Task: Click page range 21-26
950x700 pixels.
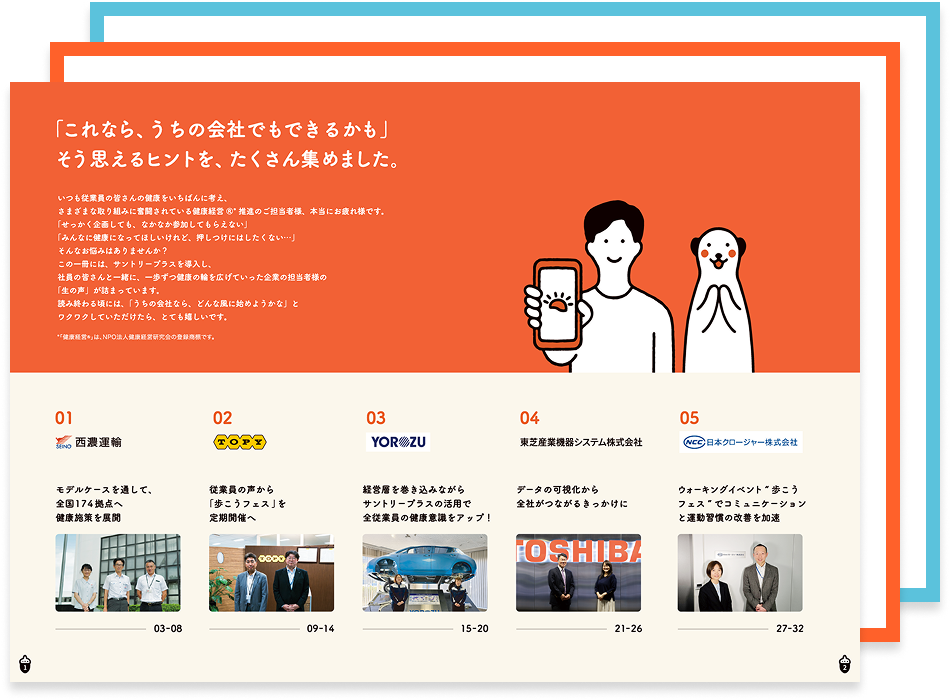Action: [x=628, y=628]
